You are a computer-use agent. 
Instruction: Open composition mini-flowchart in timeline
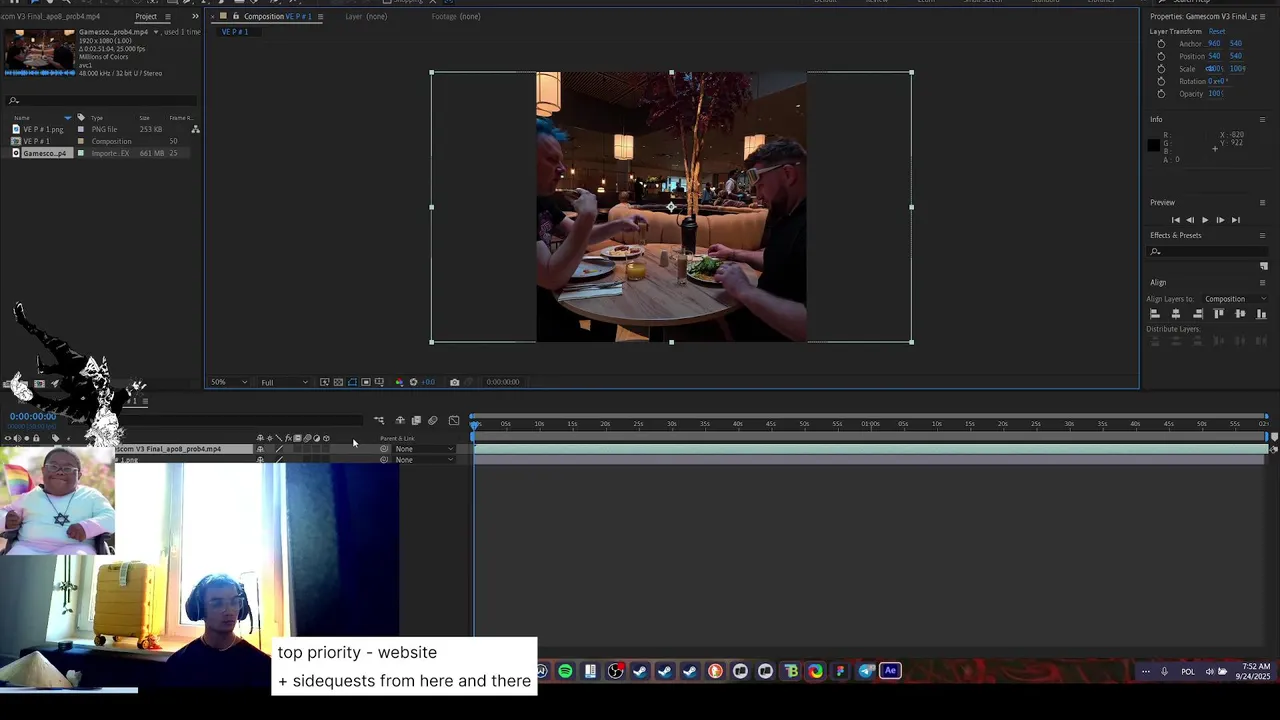coord(379,421)
